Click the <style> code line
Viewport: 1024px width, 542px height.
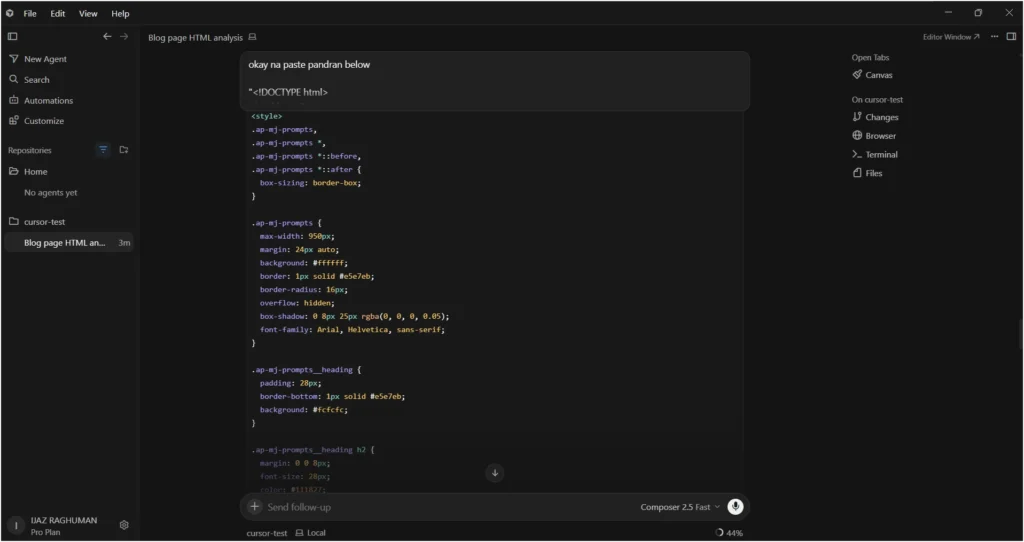[267, 116]
